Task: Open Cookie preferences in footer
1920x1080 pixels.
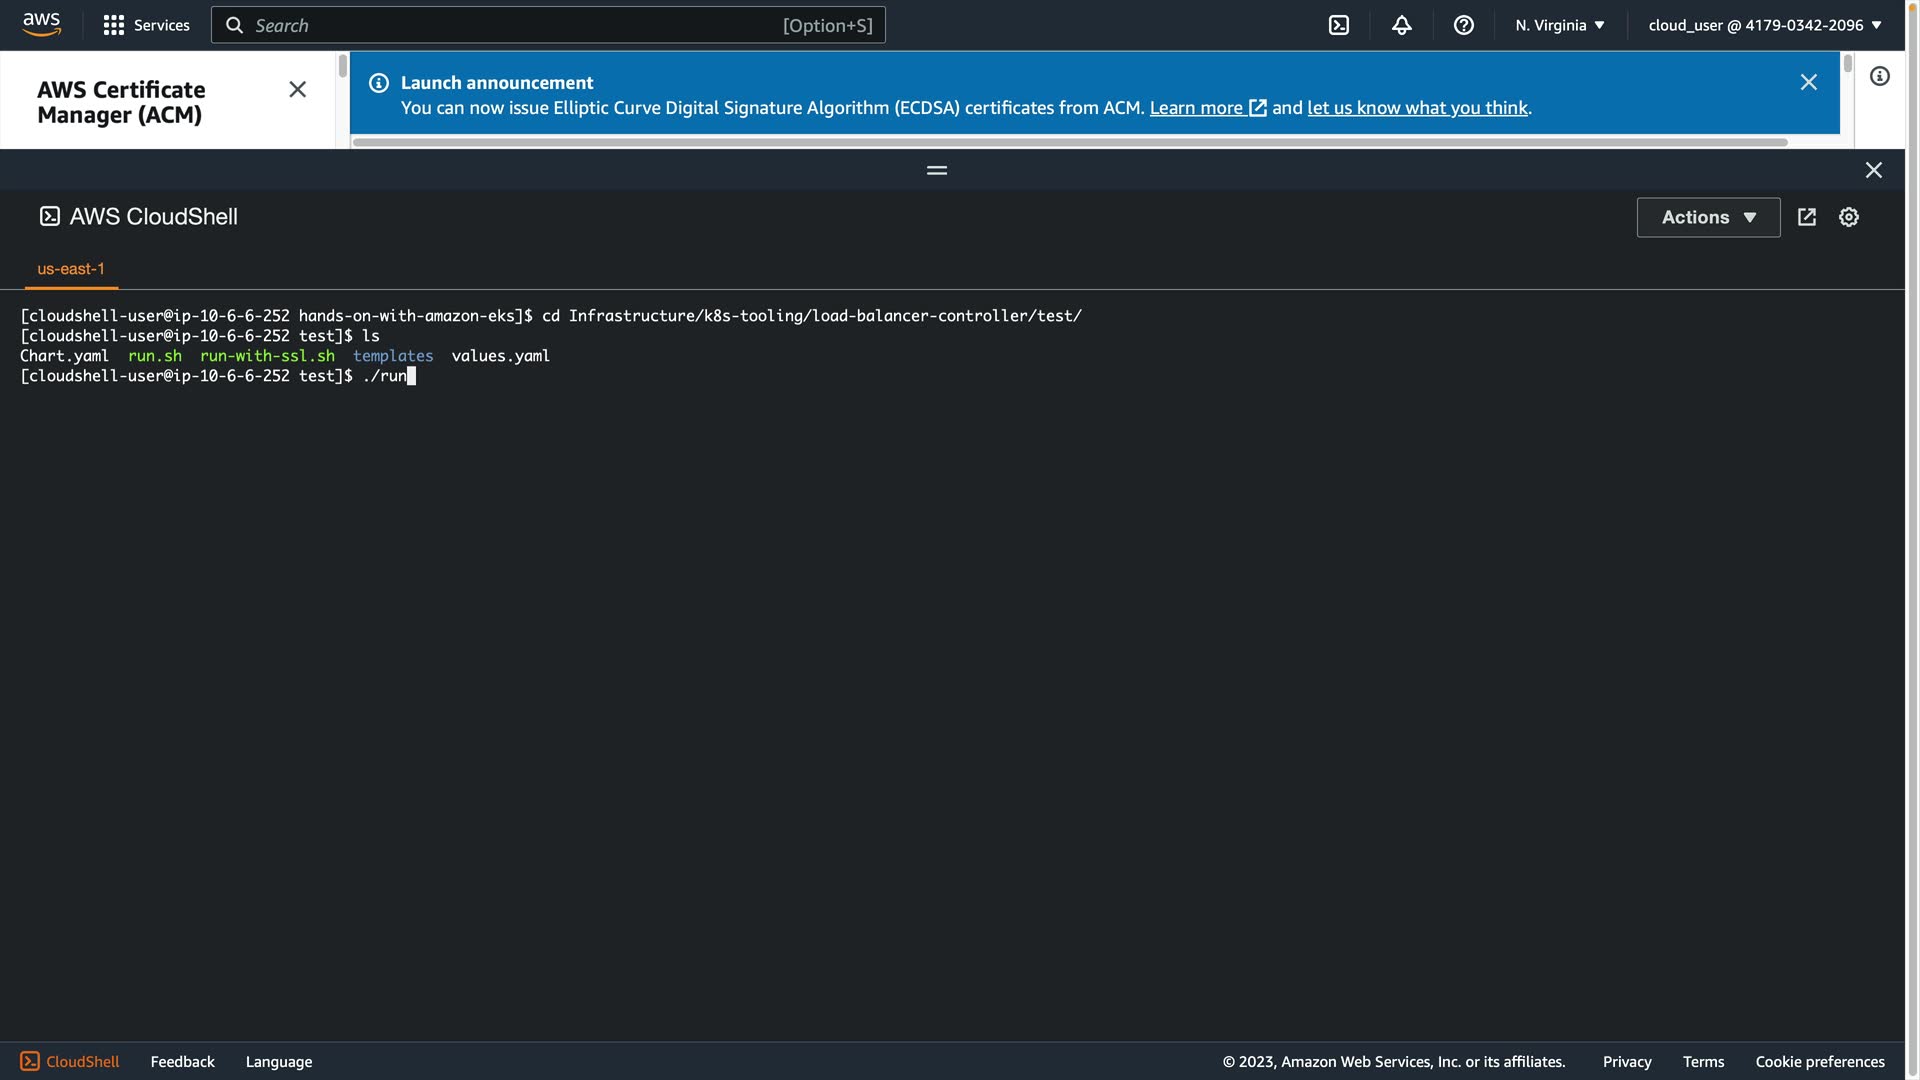Action: [1819, 1061]
